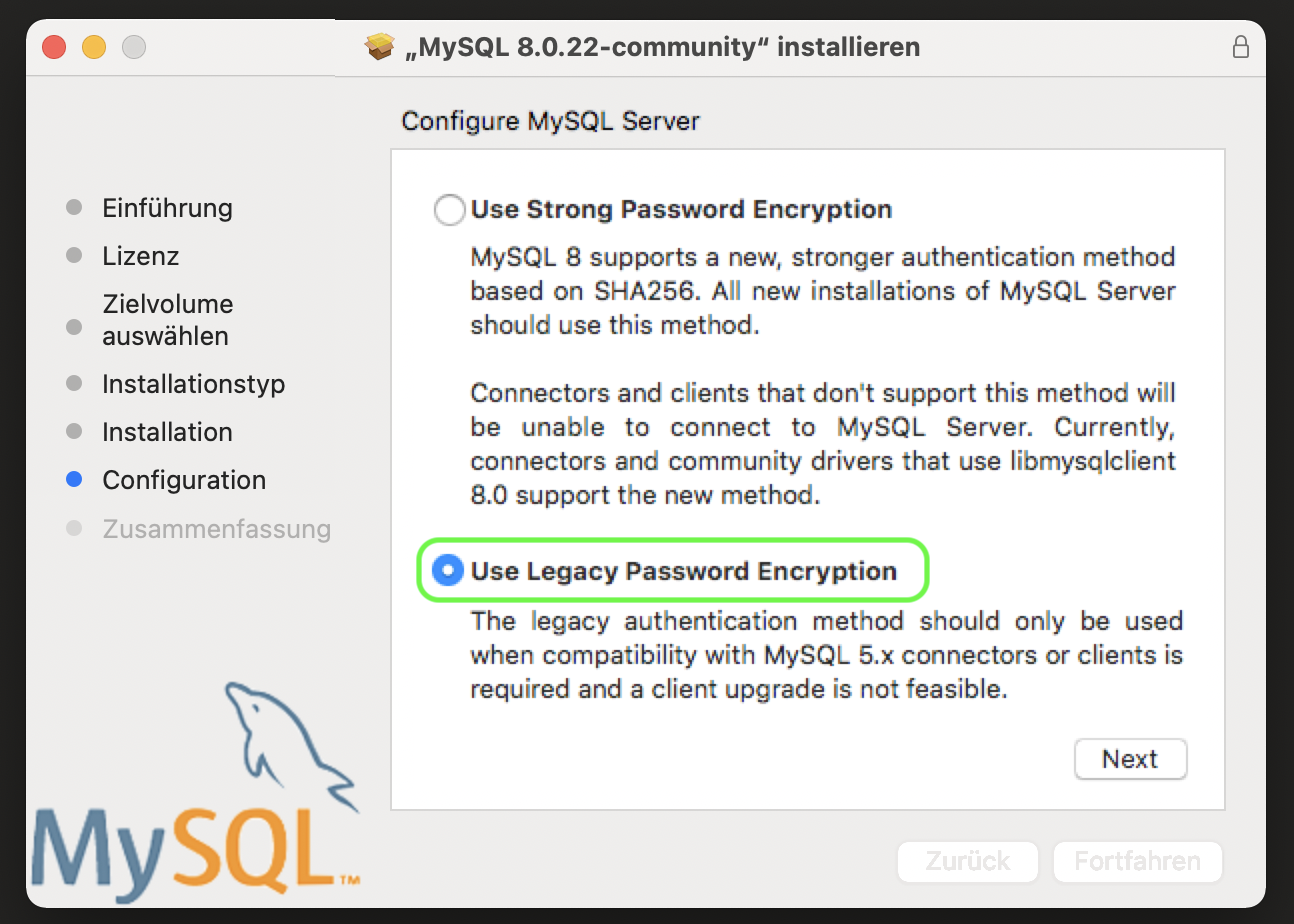Screen dimensions: 1294x924
Task: Select Use Strong Password Encryption
Action: pos(449,210)
